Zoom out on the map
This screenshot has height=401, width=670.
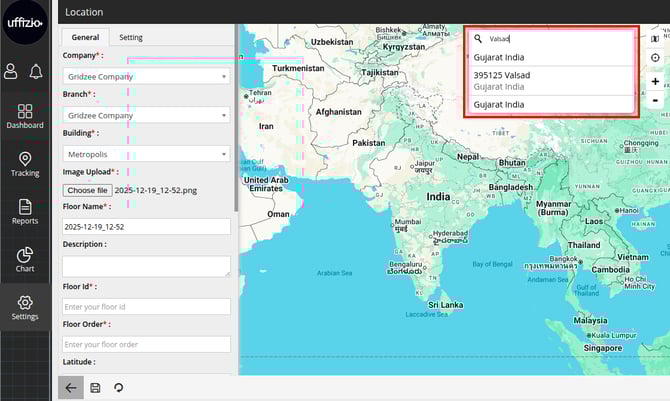point(655,100)
